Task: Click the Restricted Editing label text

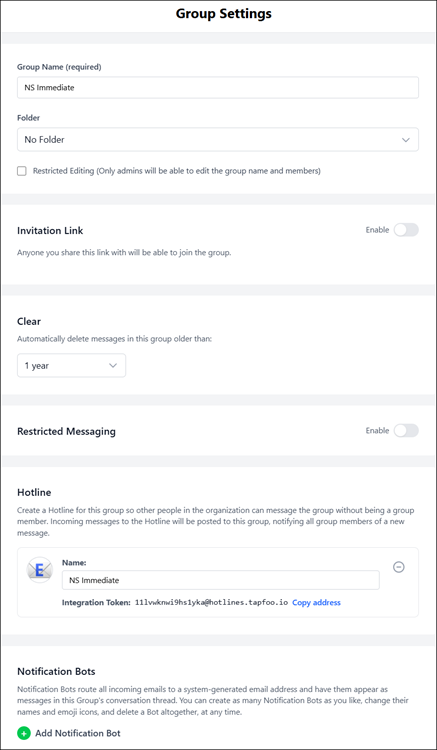Action: point(176,171)
